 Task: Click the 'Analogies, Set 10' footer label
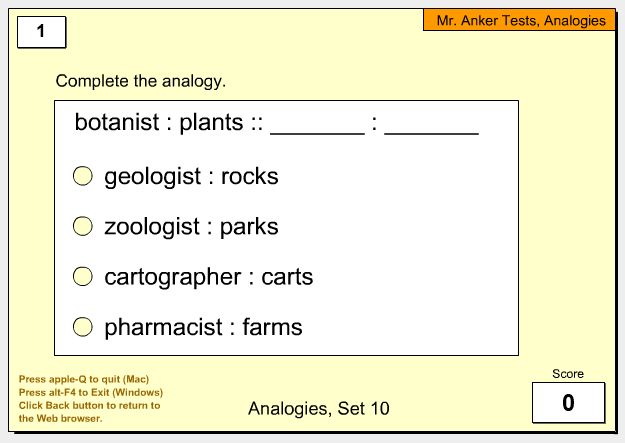pos(318,408)
